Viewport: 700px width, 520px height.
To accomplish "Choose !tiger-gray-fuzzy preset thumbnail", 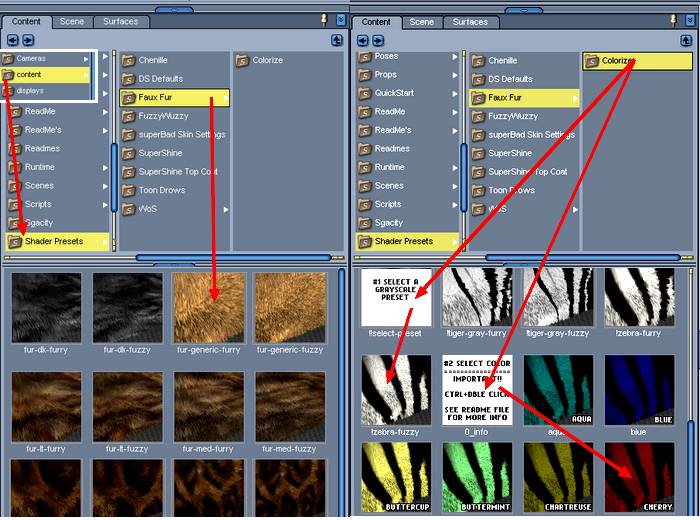I will pyautogui.click(x=558, y=297).
